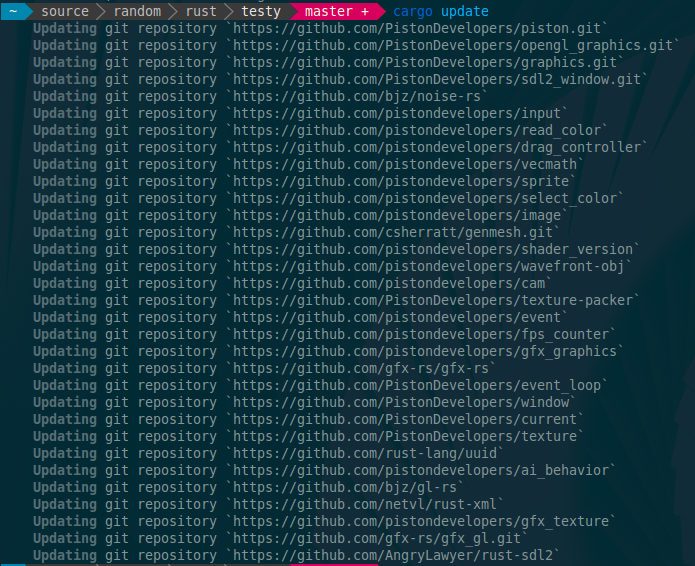The width and height of the screenshot is (695, 566).
Task: Click 'Updating' on the noise-rs line
Action: (x=65, y=97)
